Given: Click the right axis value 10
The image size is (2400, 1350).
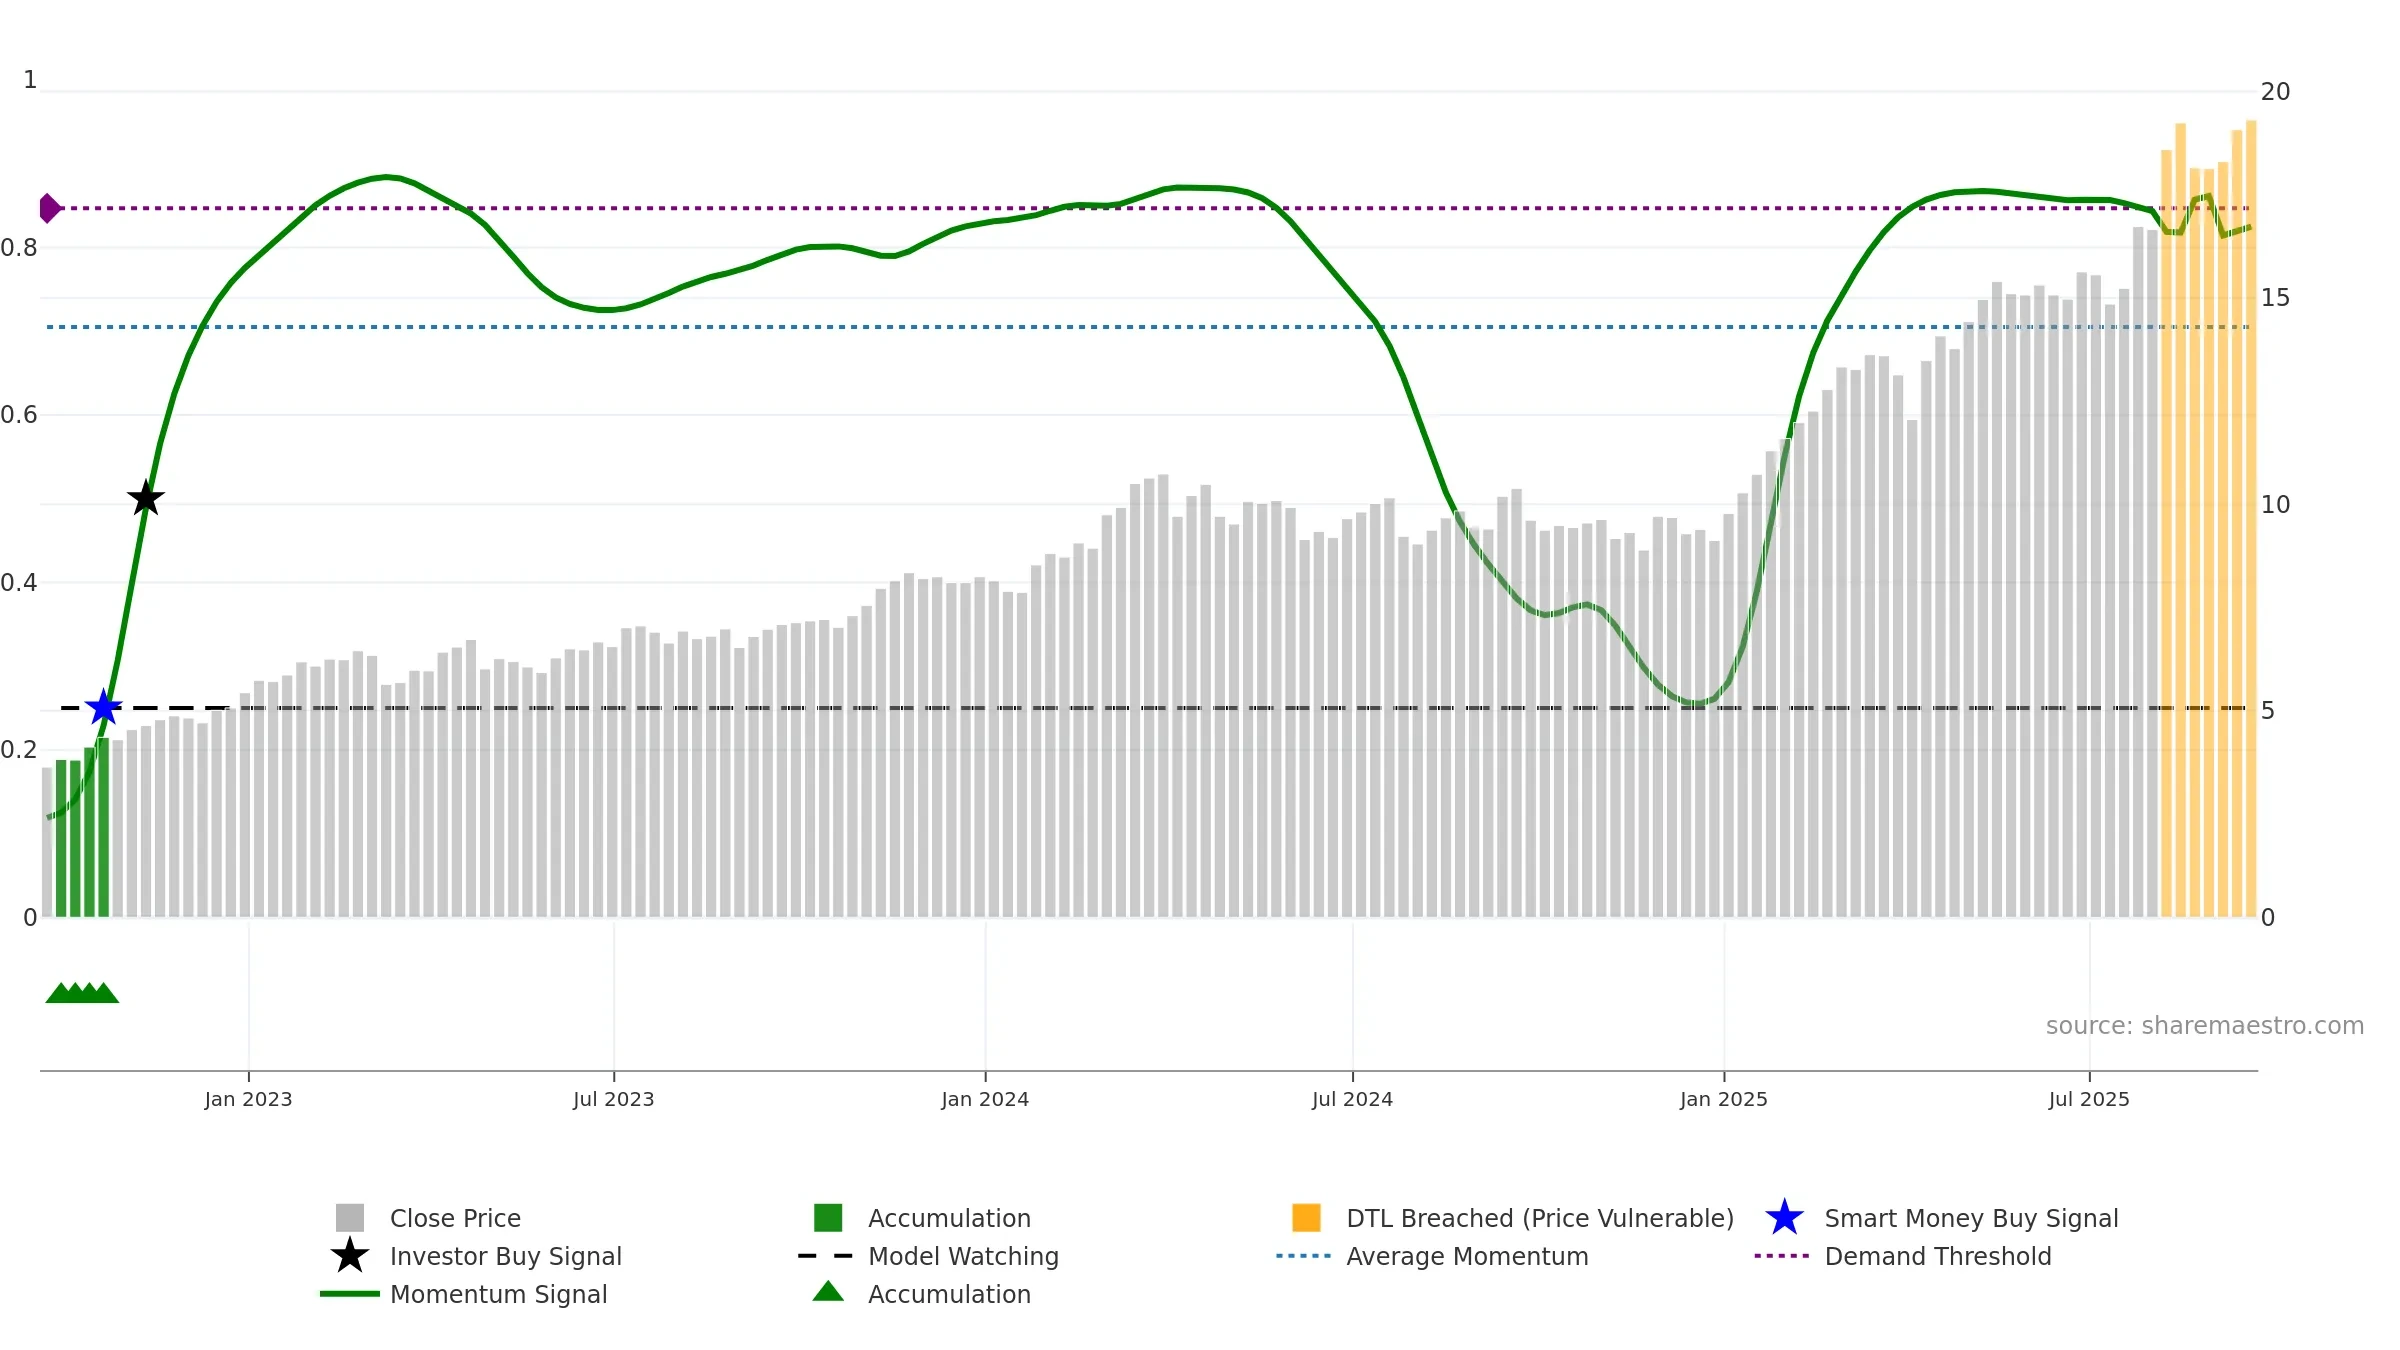Looking at the screenshot, I should [x=2275, y=505].
